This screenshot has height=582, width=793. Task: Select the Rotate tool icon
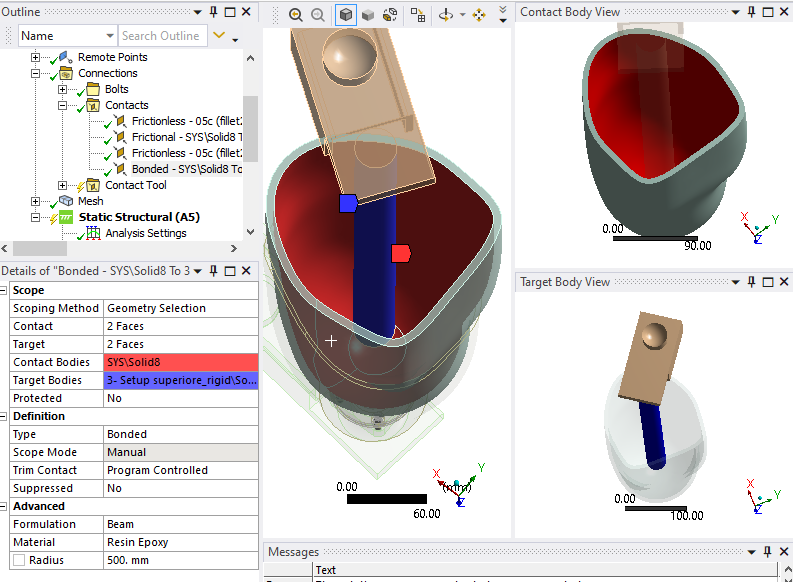[446, 15]
